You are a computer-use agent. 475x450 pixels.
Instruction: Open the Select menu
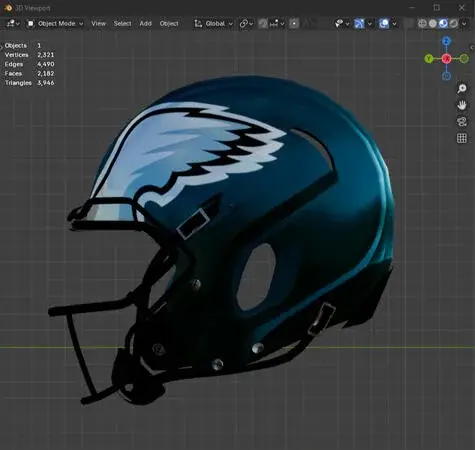coord(122,23)
